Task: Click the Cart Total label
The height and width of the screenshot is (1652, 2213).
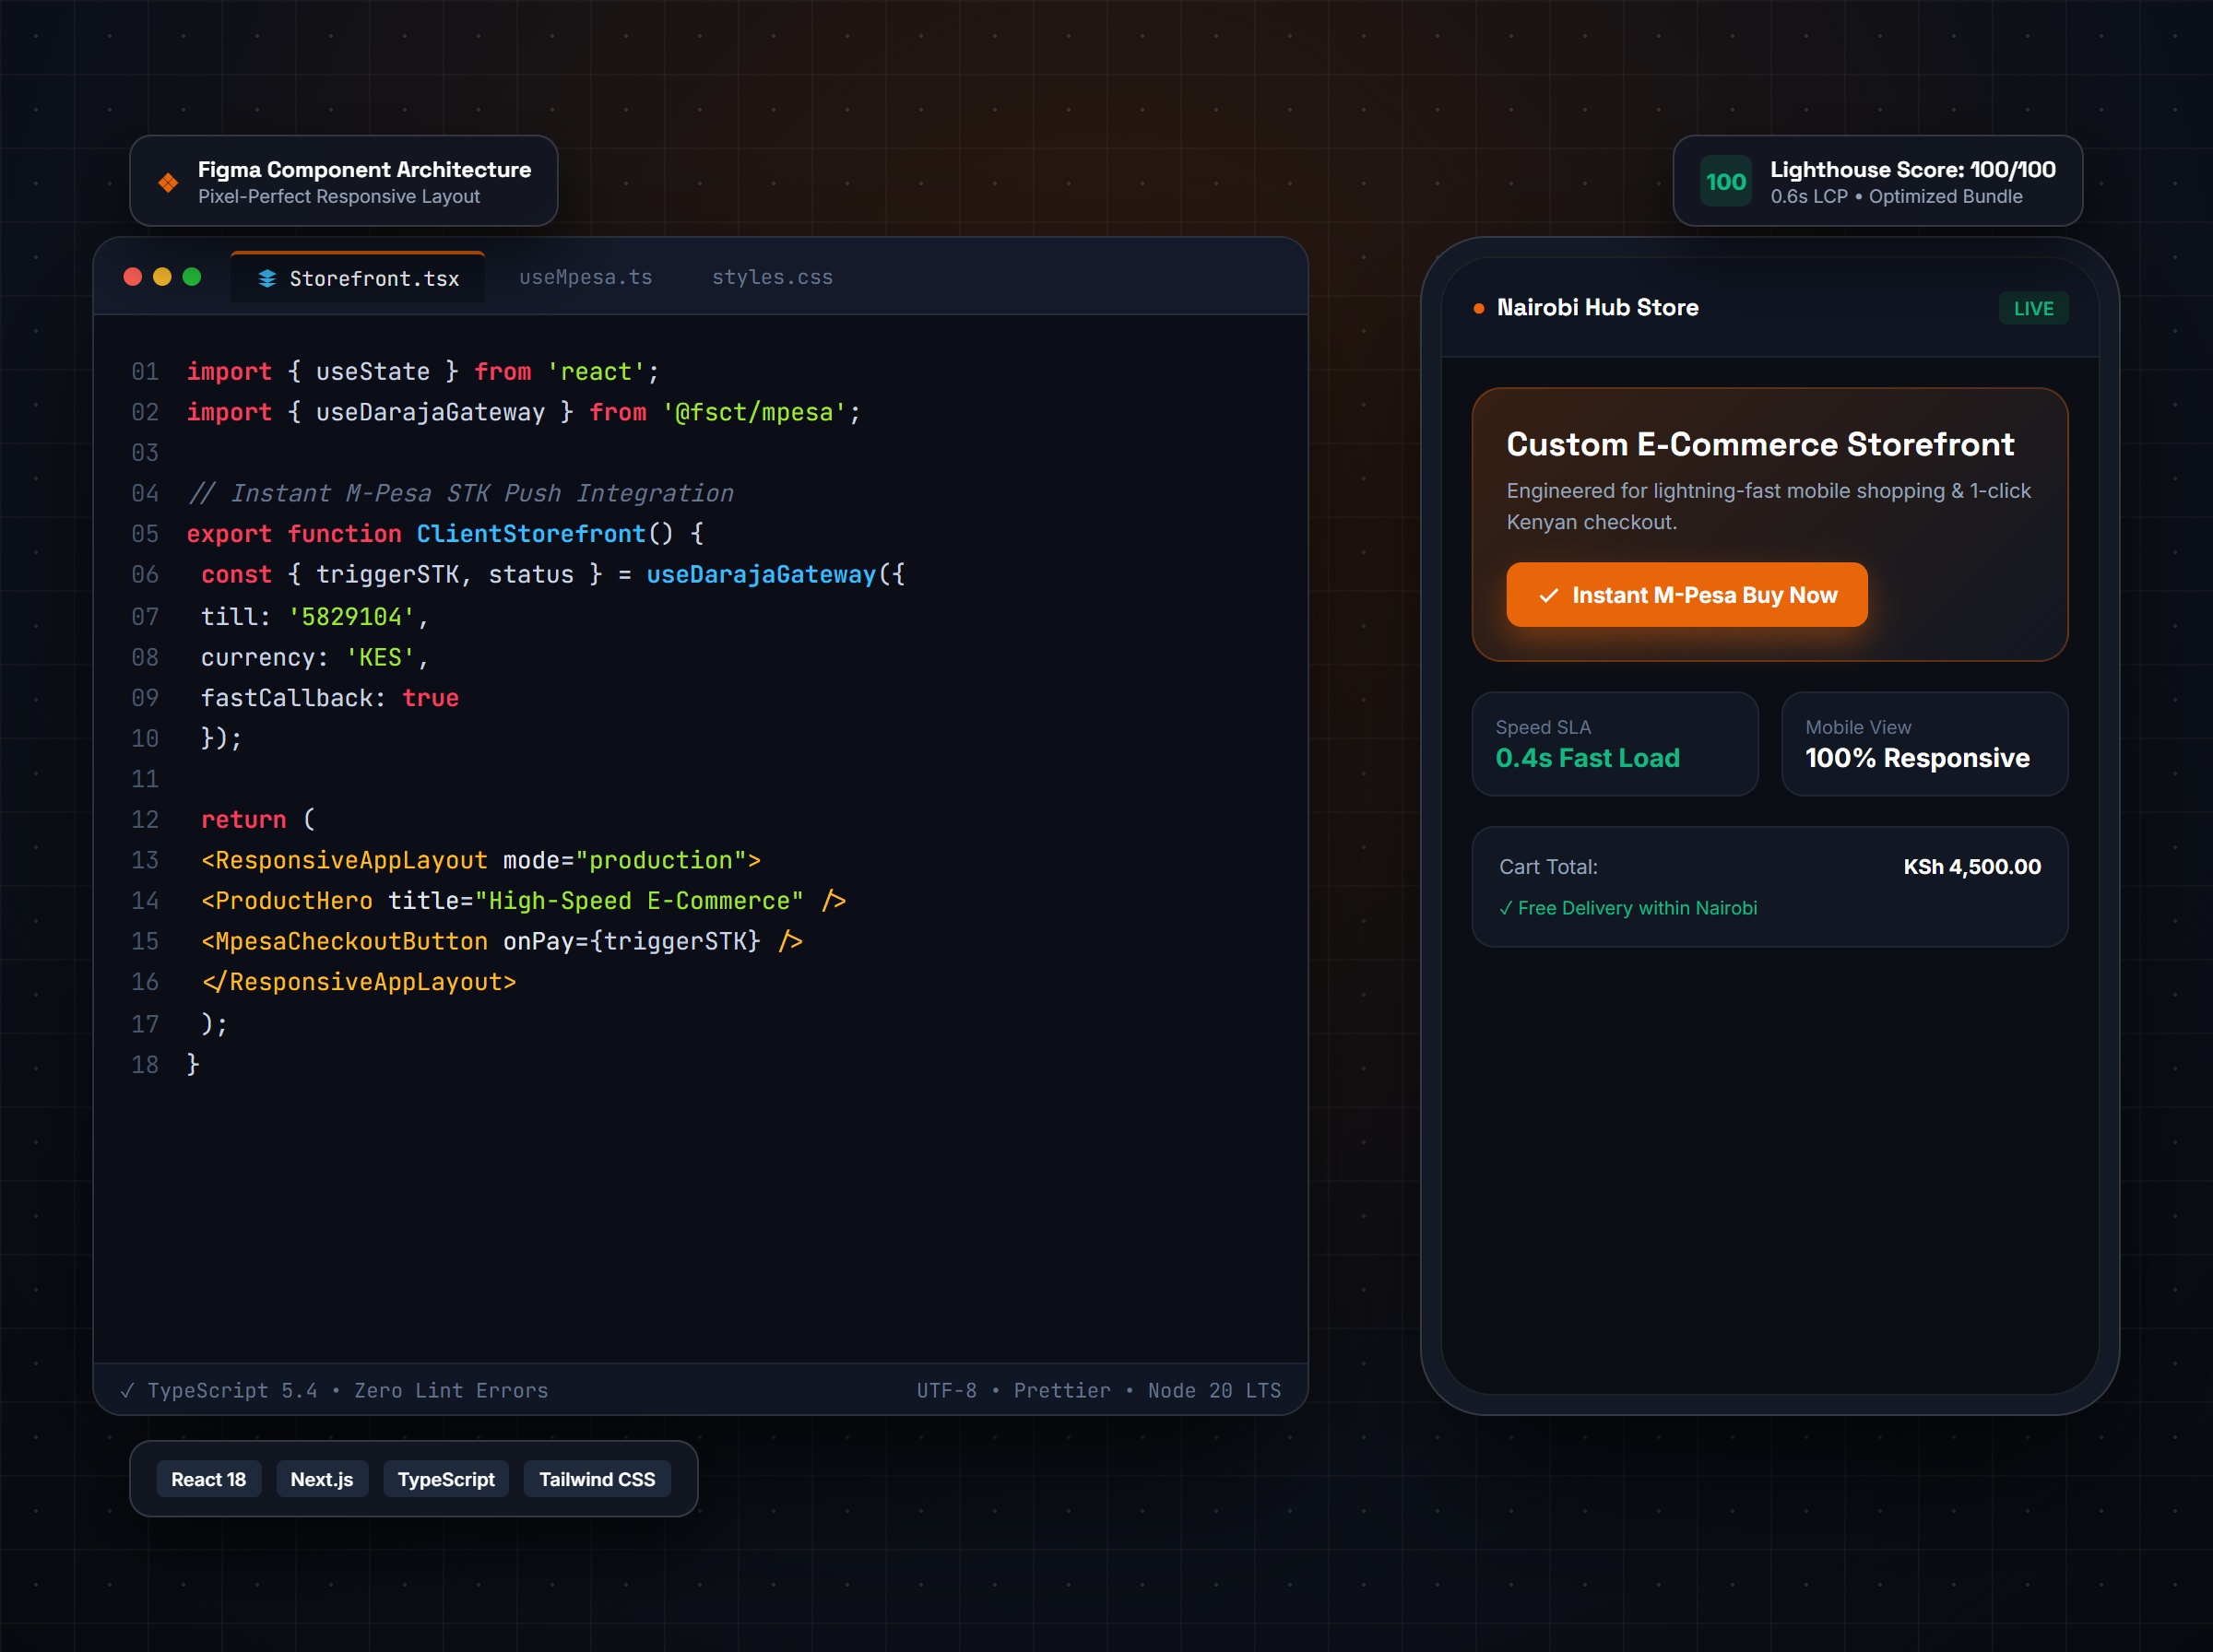Action: point(1548,867)
